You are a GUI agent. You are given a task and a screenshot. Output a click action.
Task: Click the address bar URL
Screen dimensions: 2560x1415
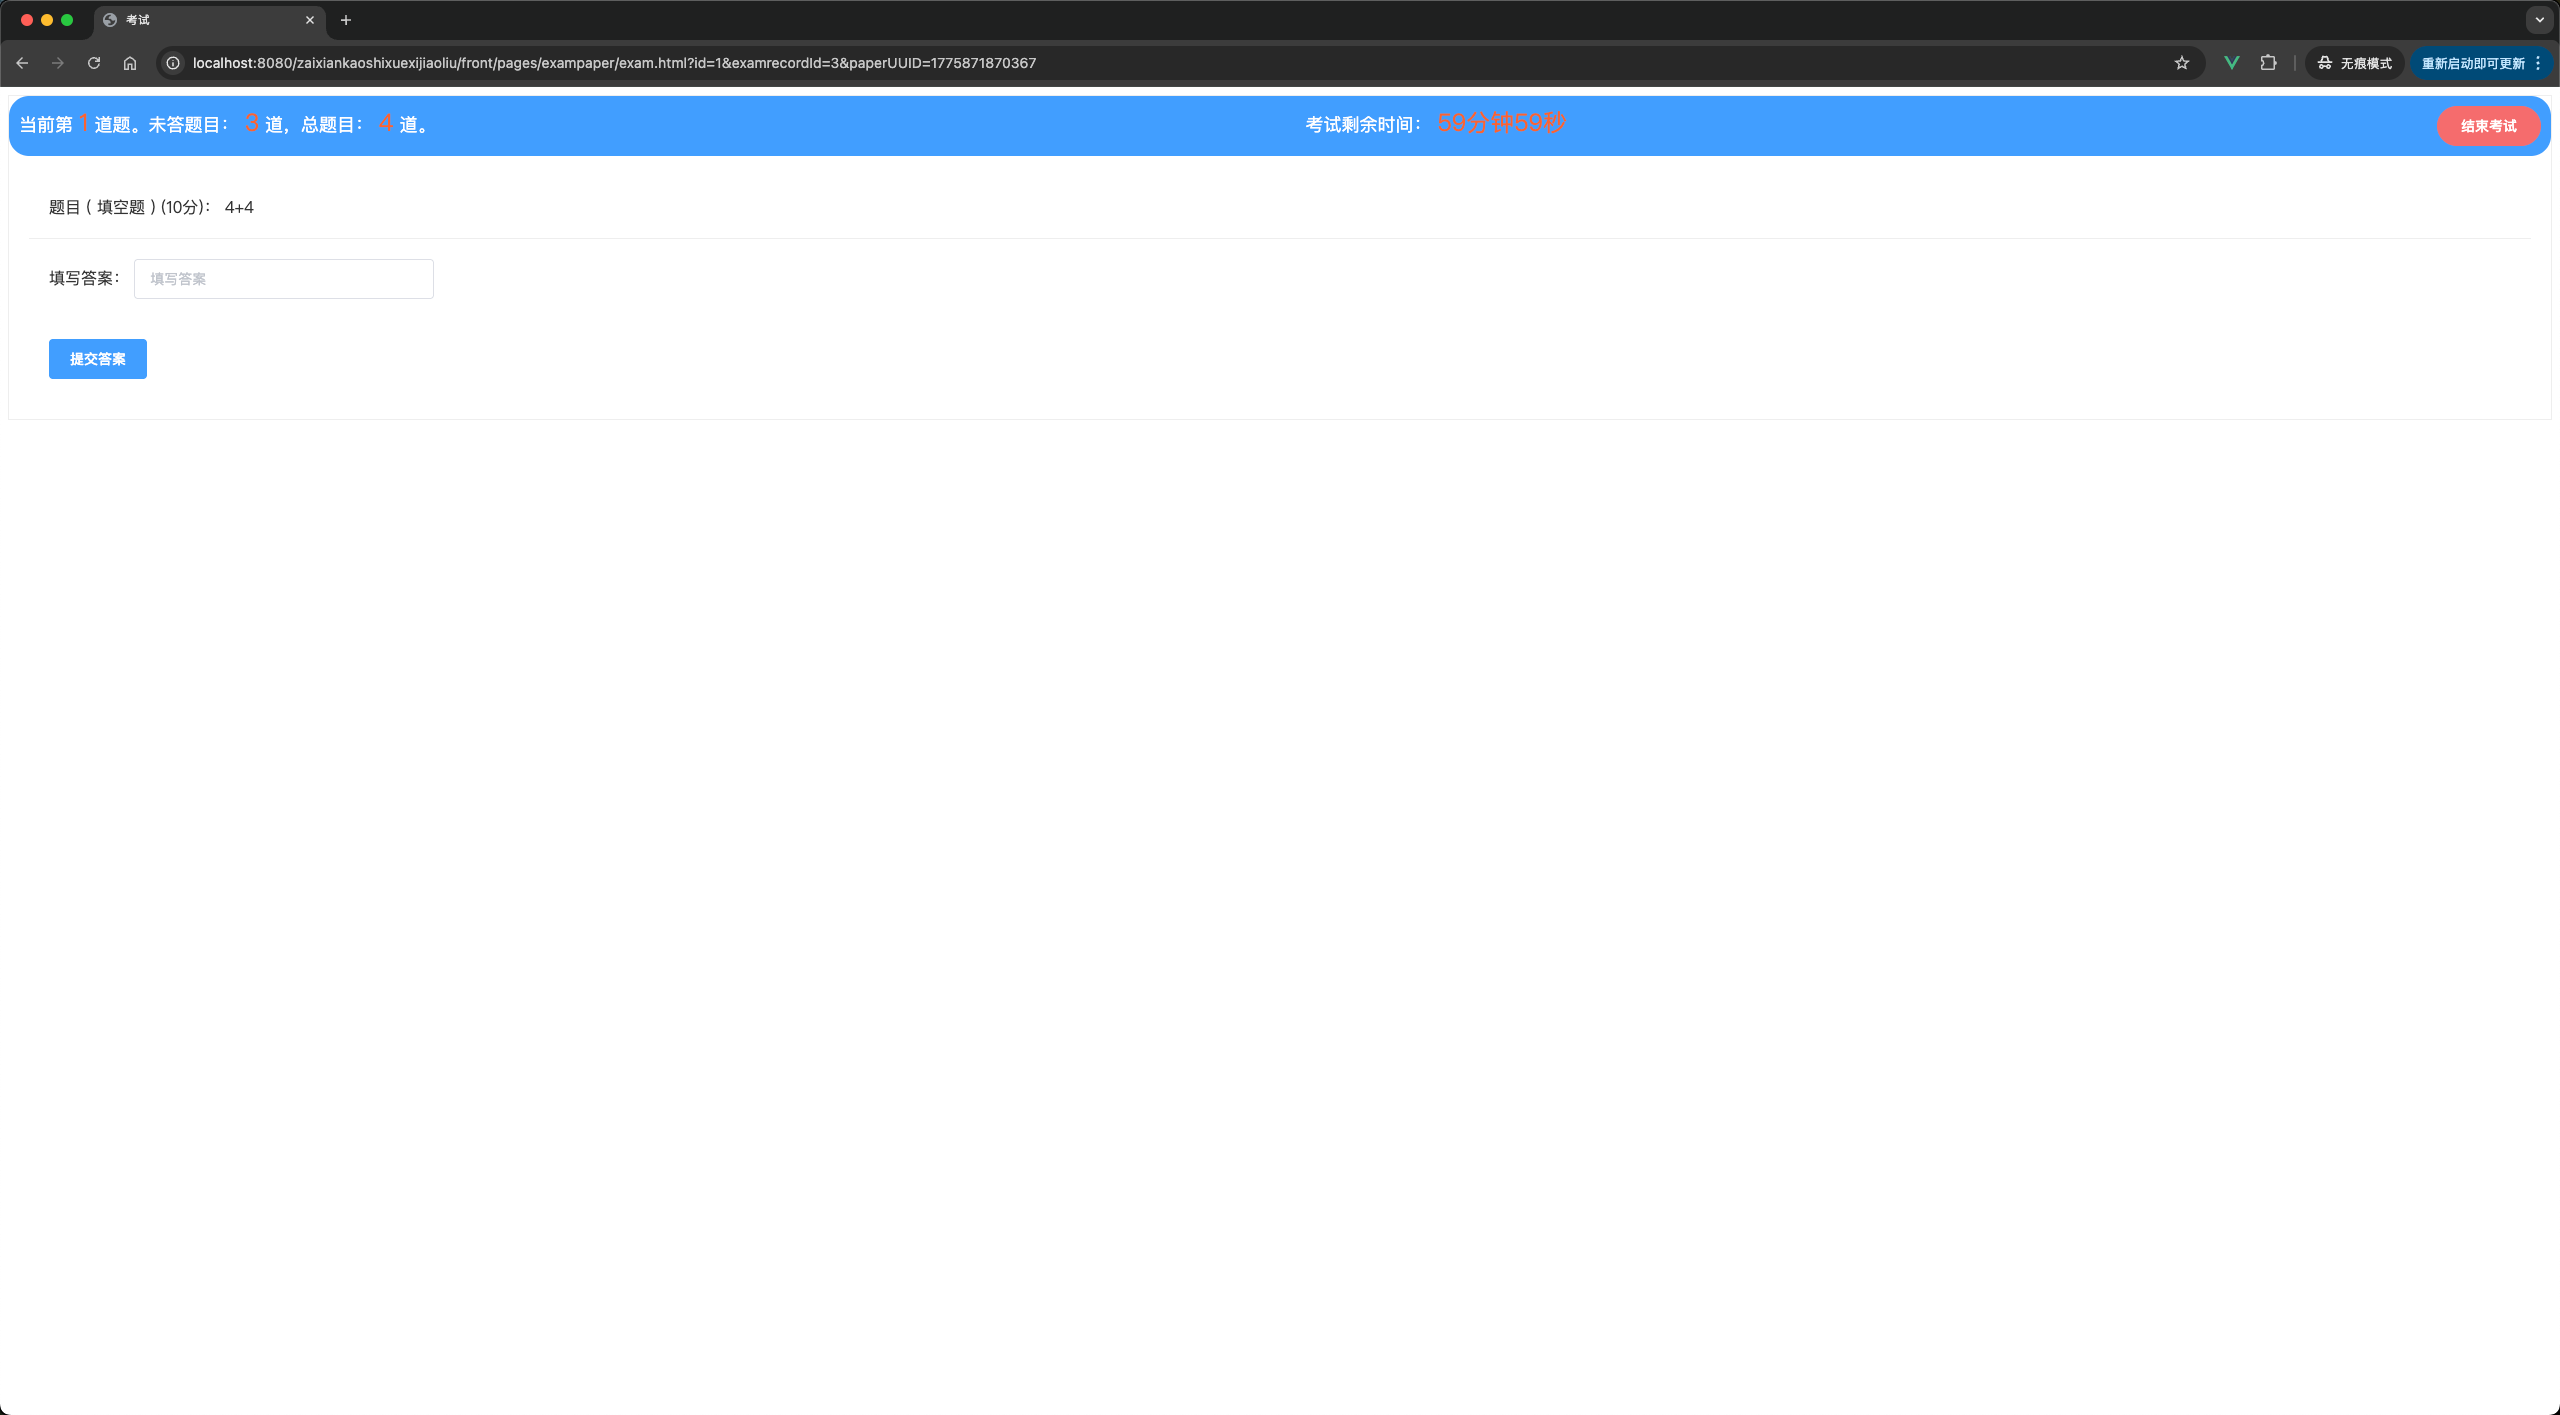coord(614,63)
